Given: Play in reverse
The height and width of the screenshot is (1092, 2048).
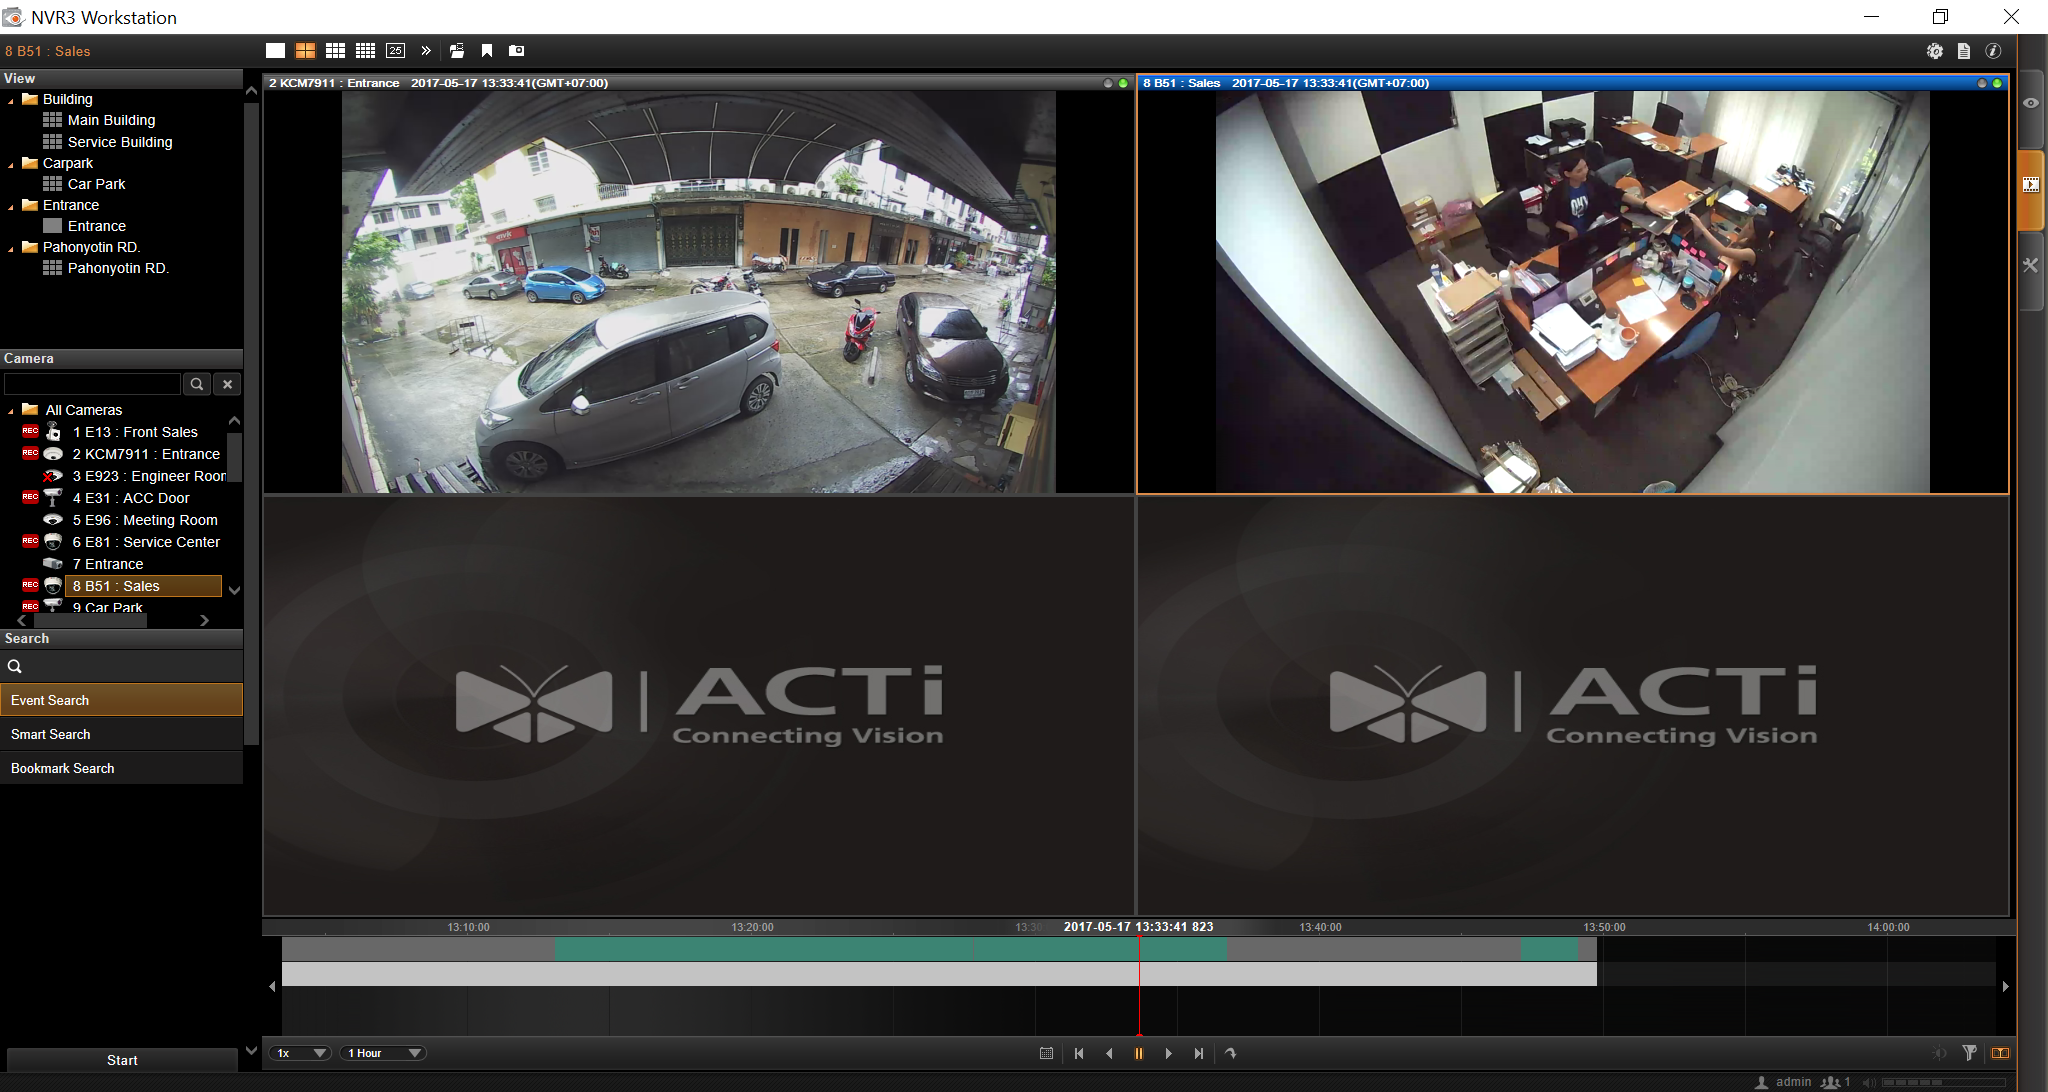Looking at the screenshot, I should pos(1109,1053).
